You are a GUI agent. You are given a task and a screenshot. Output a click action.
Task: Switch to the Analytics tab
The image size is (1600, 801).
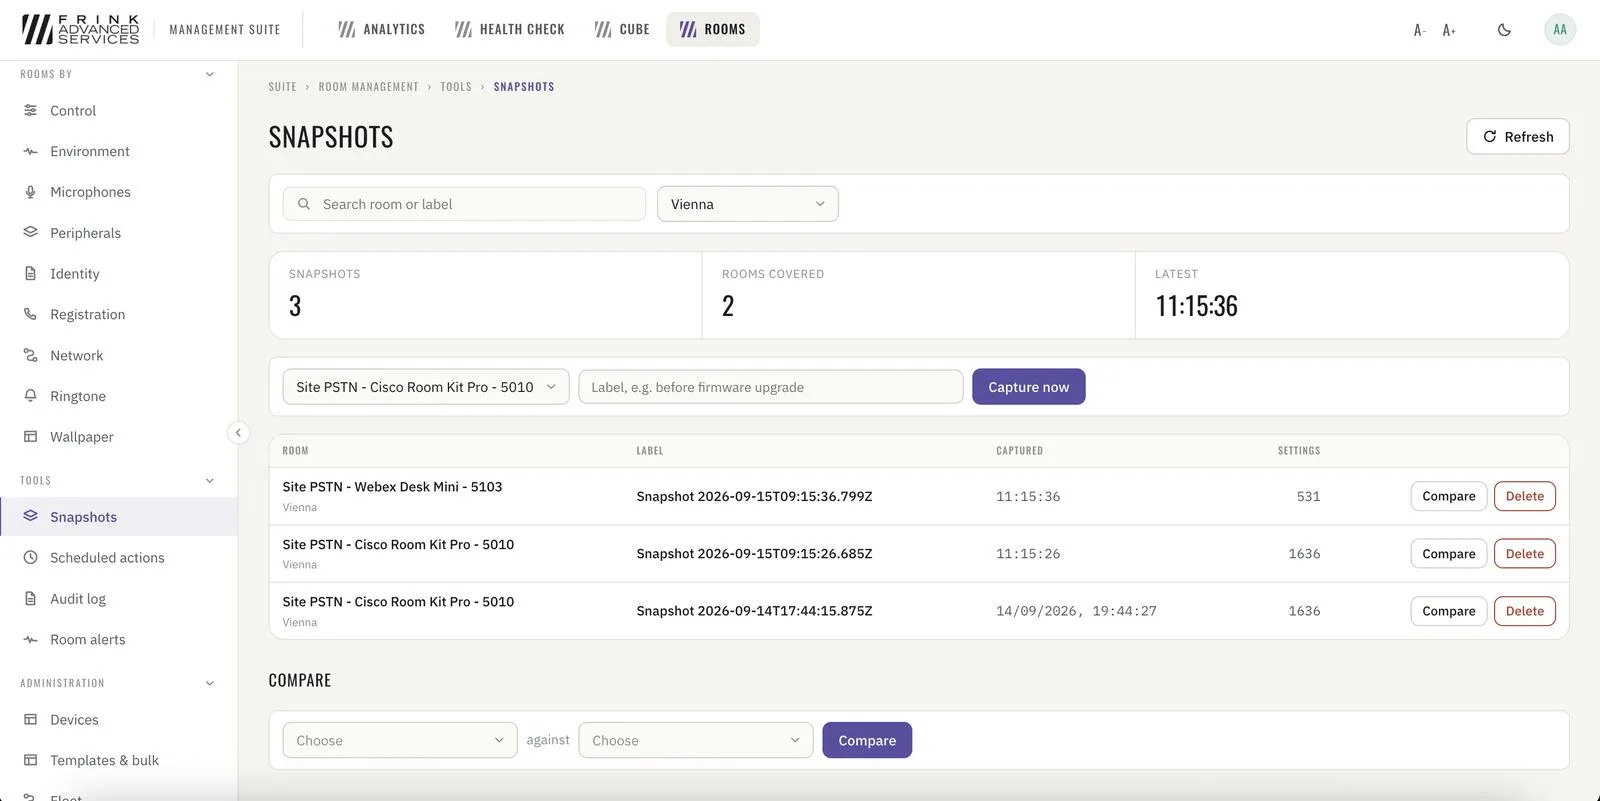(381, 30)
